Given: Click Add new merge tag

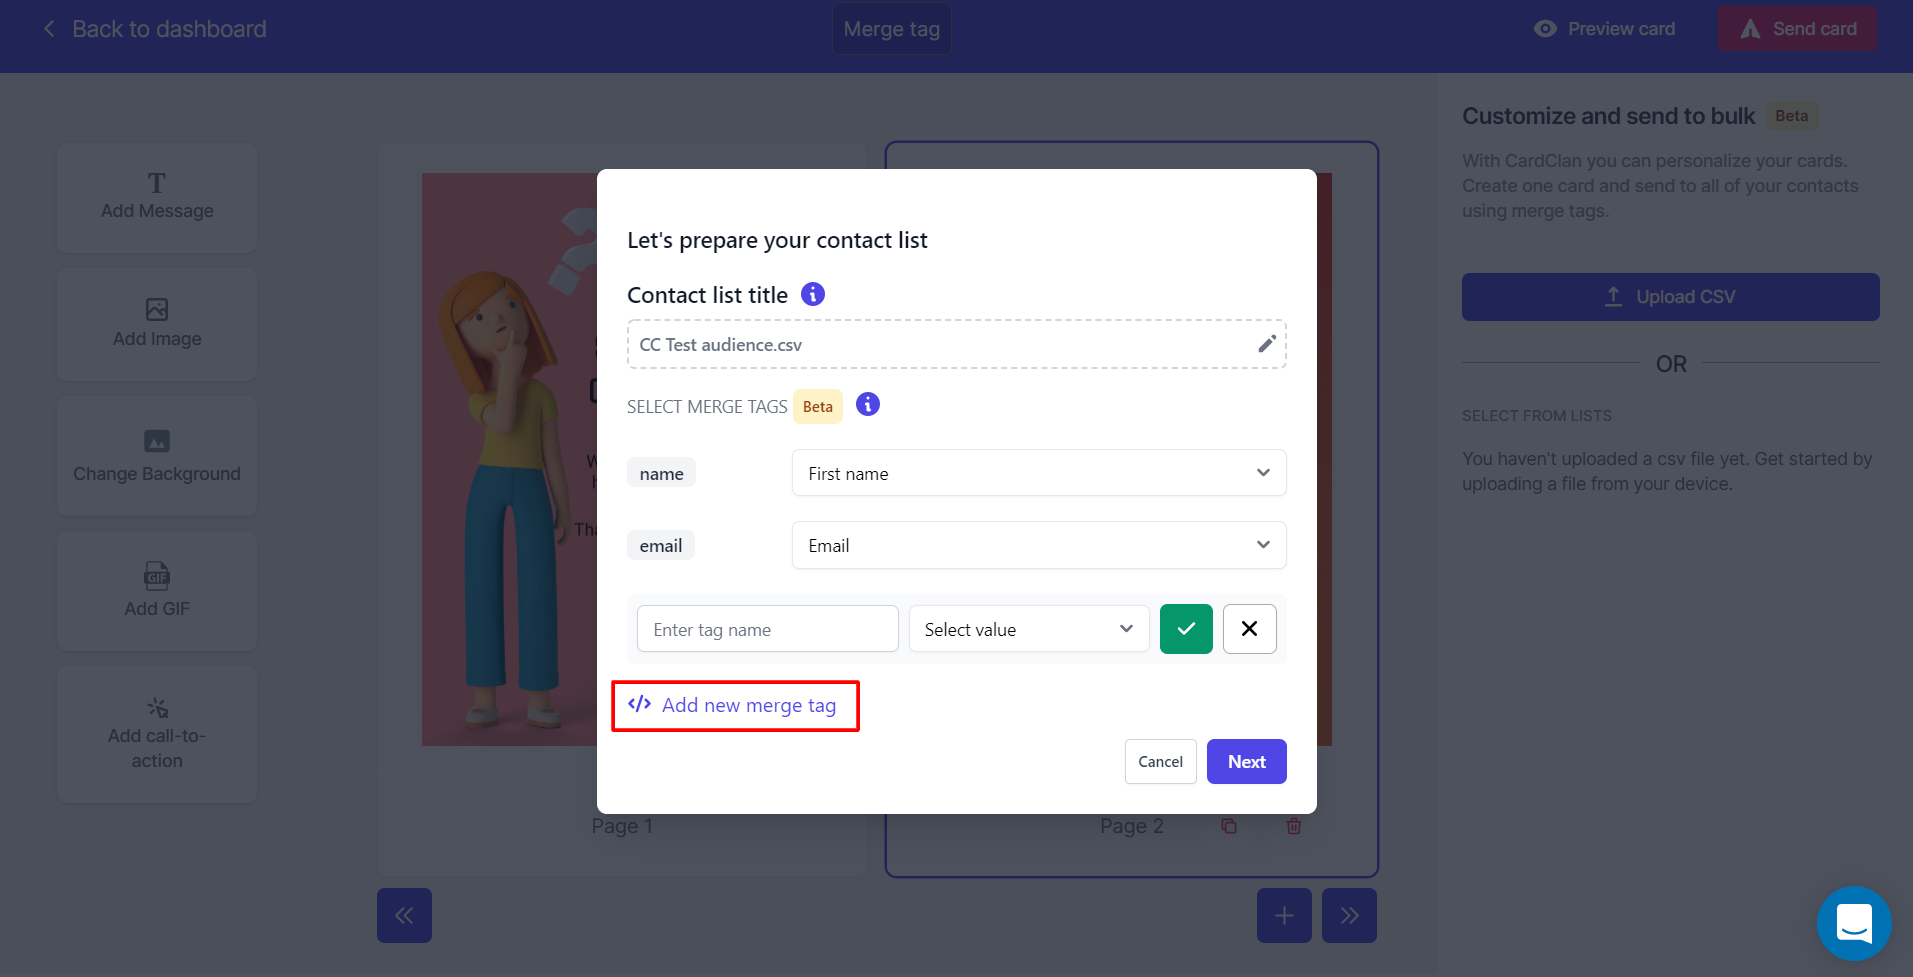Looking at the screenshot, I should pos(735,705).
